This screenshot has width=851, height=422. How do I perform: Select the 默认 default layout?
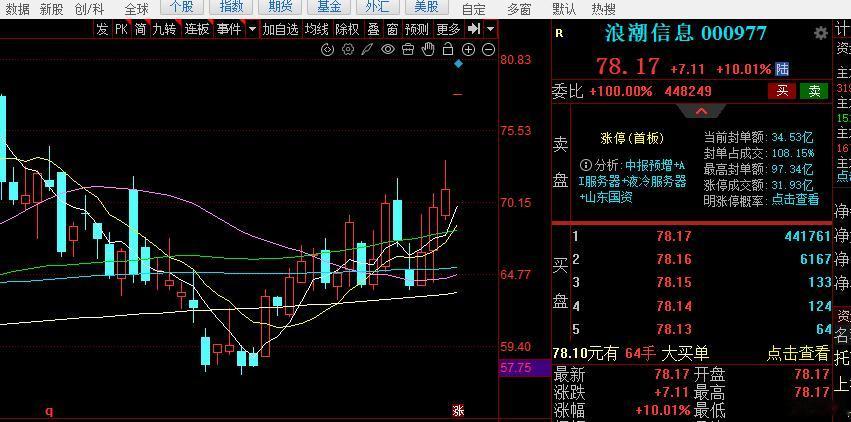564,9
